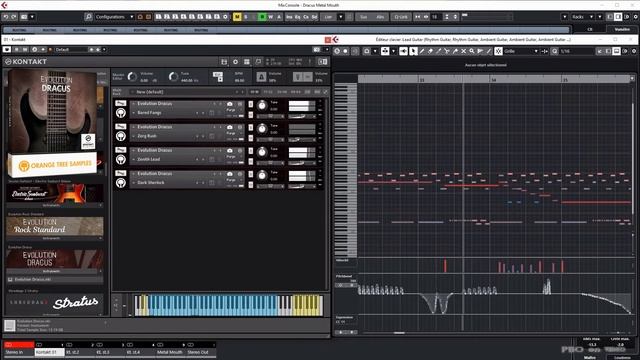Viewport: 640px width, 360px height.
Task: Select the Erase tool in Key Editor toolbar
Action: (x=430, y=51)
